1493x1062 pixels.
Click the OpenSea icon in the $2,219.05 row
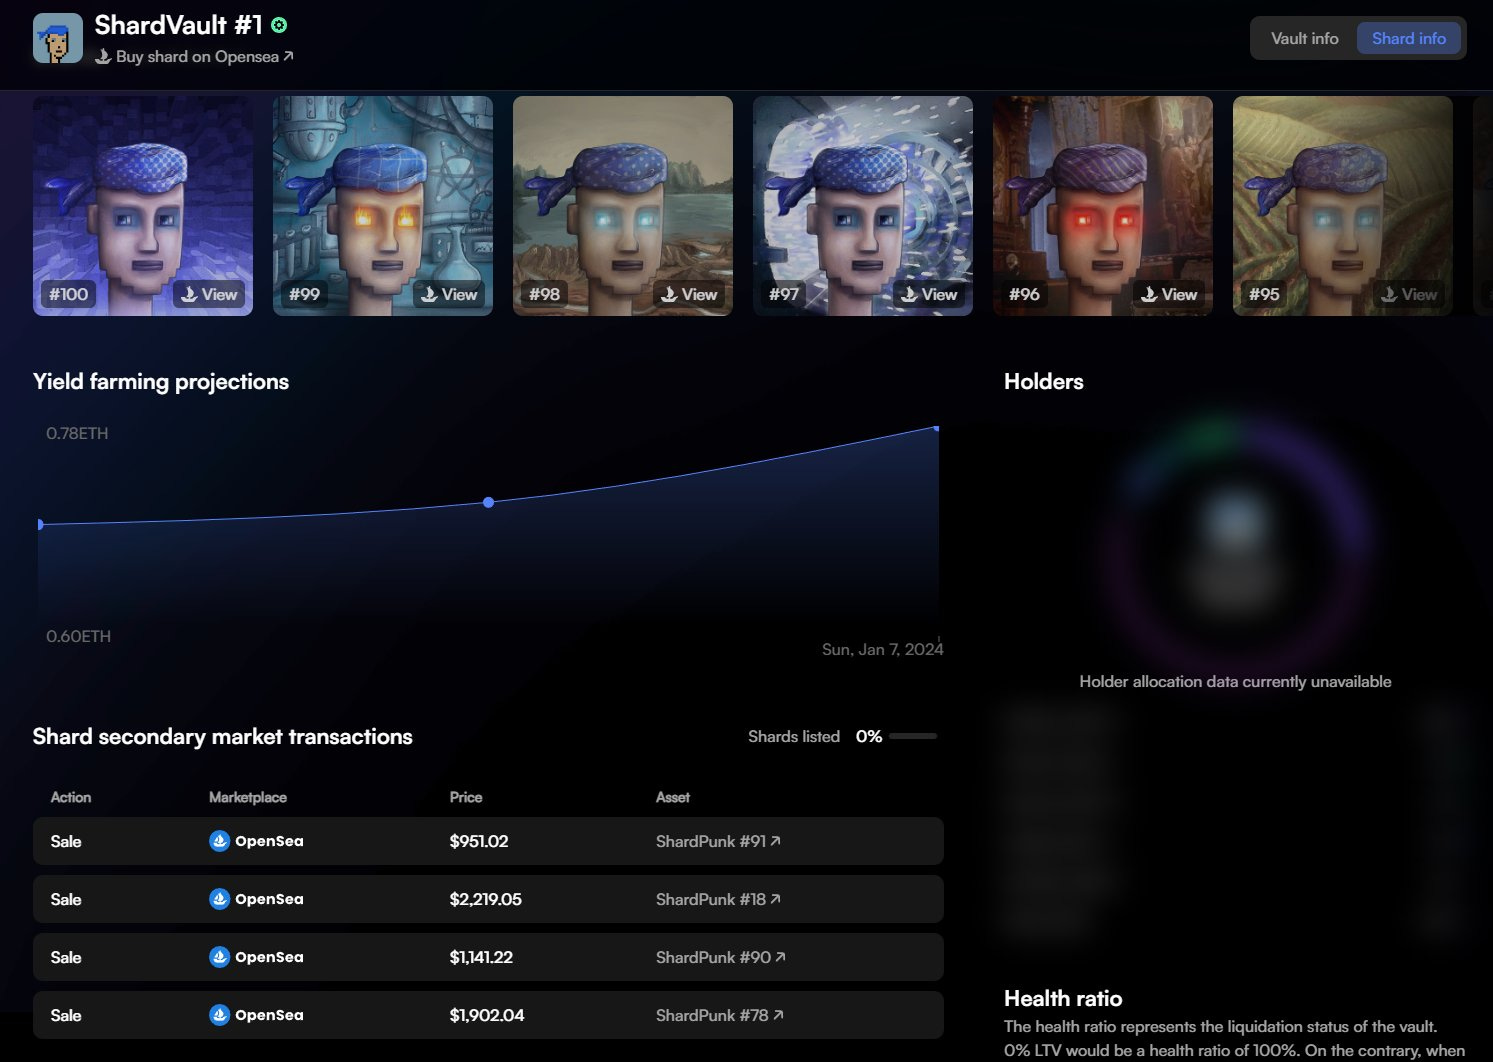(x=219, y=899)
